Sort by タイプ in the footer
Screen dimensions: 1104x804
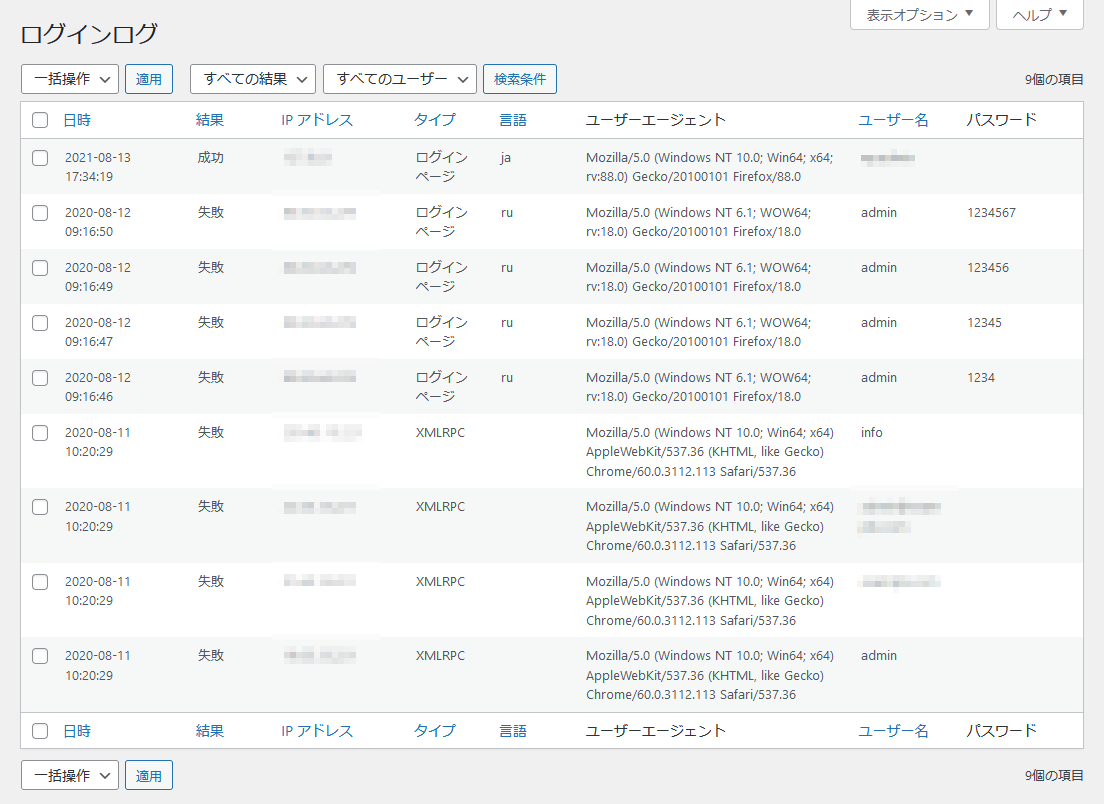click(x=434, y=731)
